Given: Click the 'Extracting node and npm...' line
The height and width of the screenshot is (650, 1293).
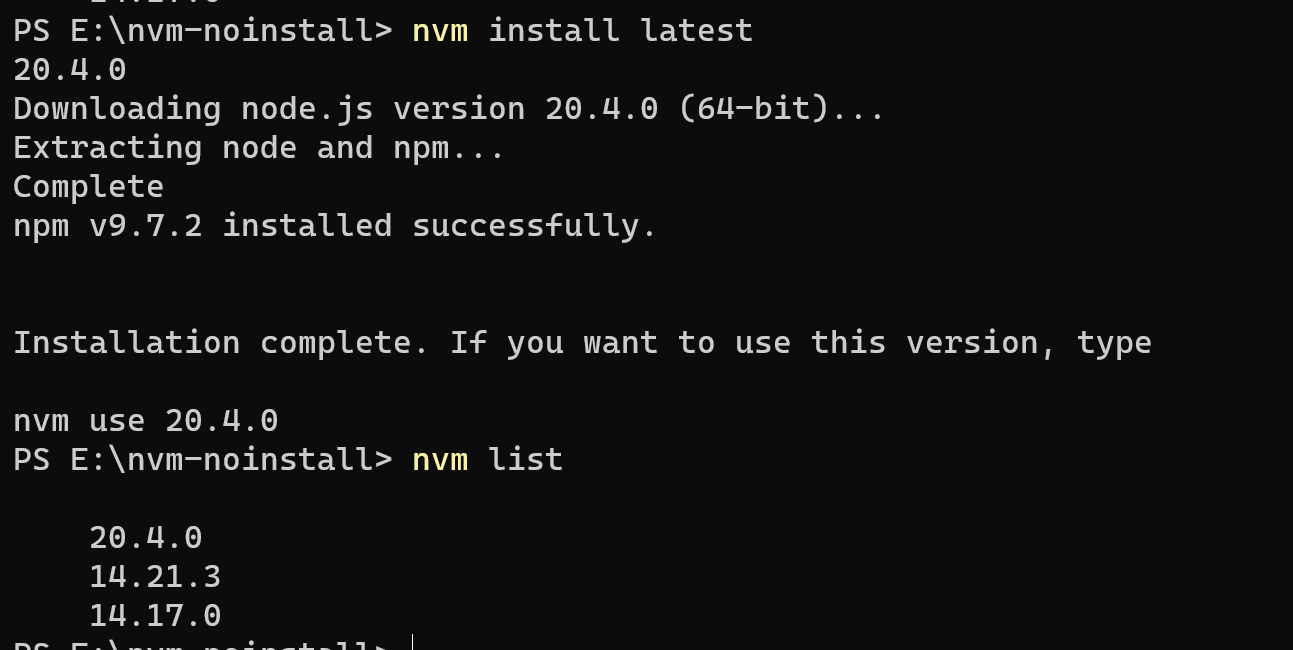Looking at the screenshot, I should pyautogui.click(x=259, y=148).
